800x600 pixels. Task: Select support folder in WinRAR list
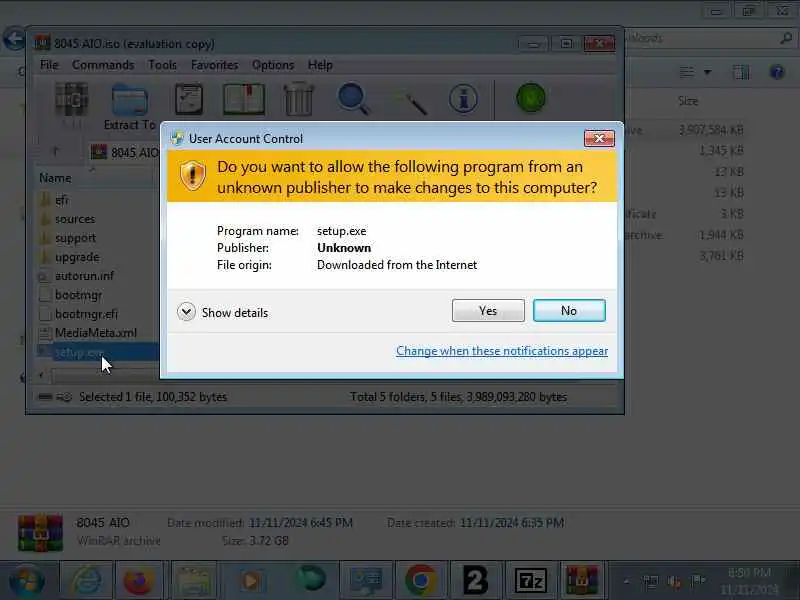[75, 238]
